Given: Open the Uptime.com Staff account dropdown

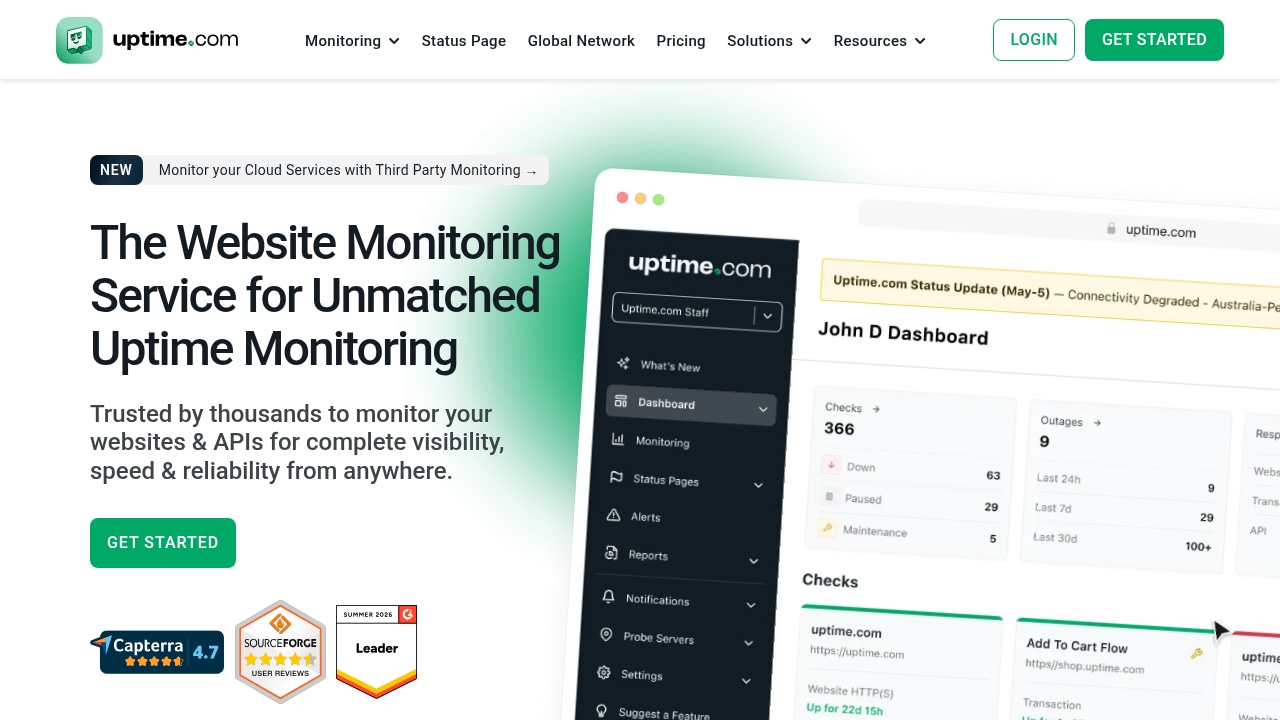Looking at the screenshot, I should pyautogui.click(x=696, y=312).
